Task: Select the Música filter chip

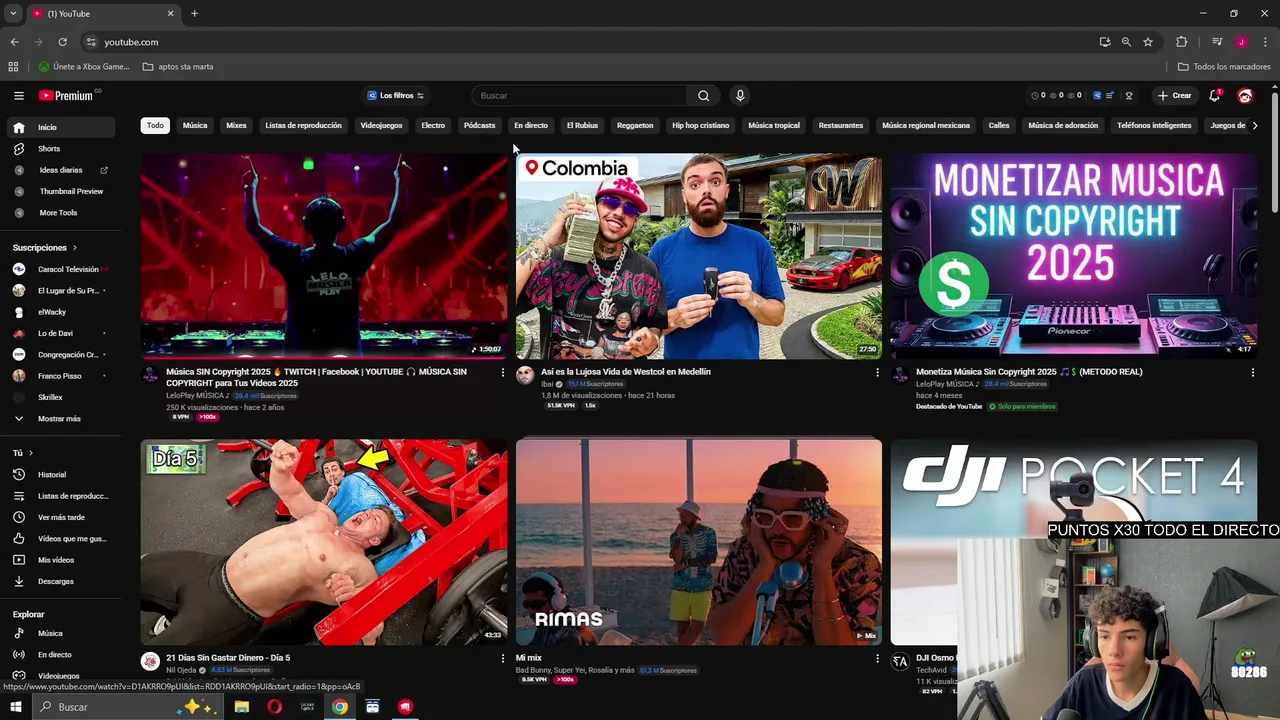Action: pyautogui.click(x=195, y=125)
